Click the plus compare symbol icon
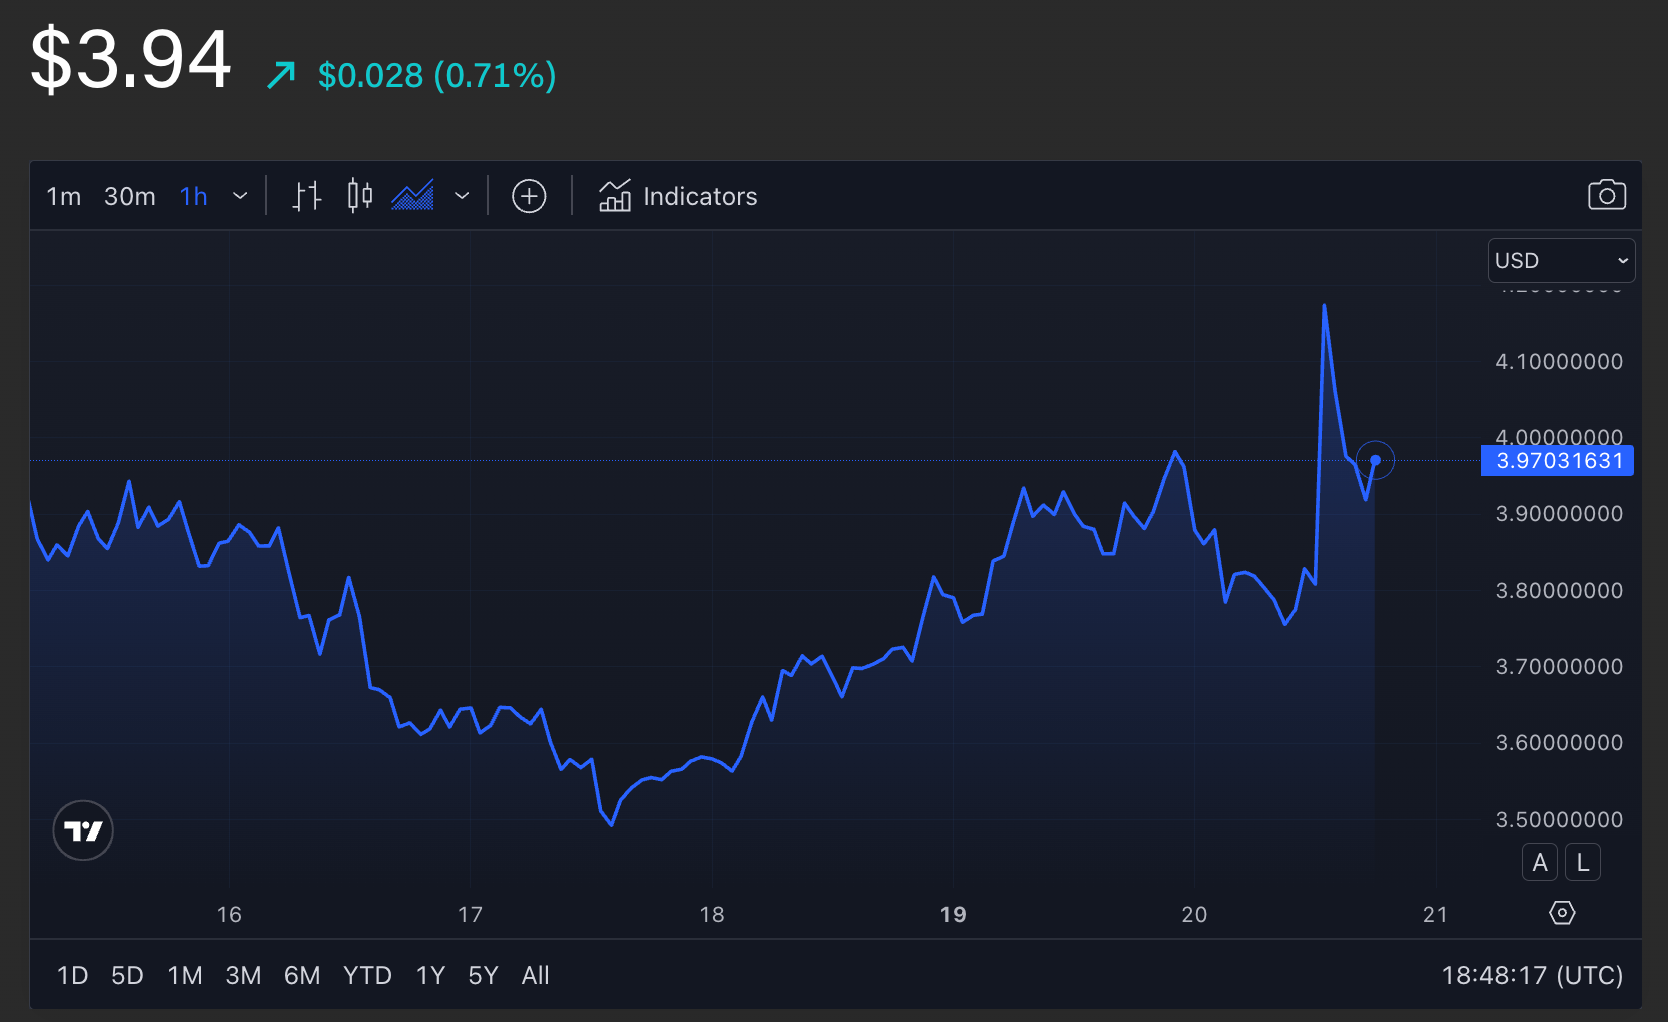Image resolution: width=1668 pixels, height=1022 pixels. click(x=529, y=196)
